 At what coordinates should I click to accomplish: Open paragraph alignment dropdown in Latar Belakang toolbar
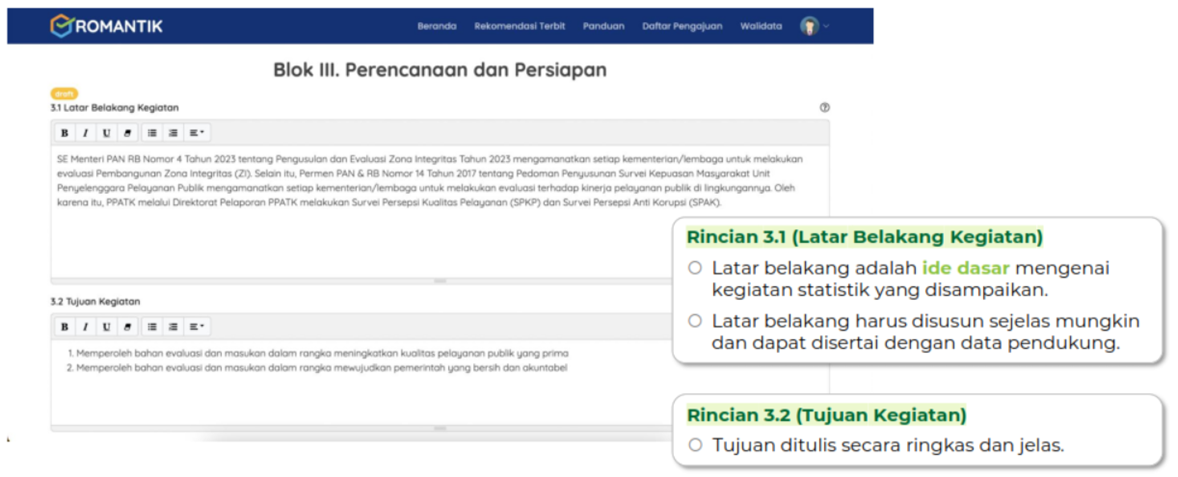[197, 133]
